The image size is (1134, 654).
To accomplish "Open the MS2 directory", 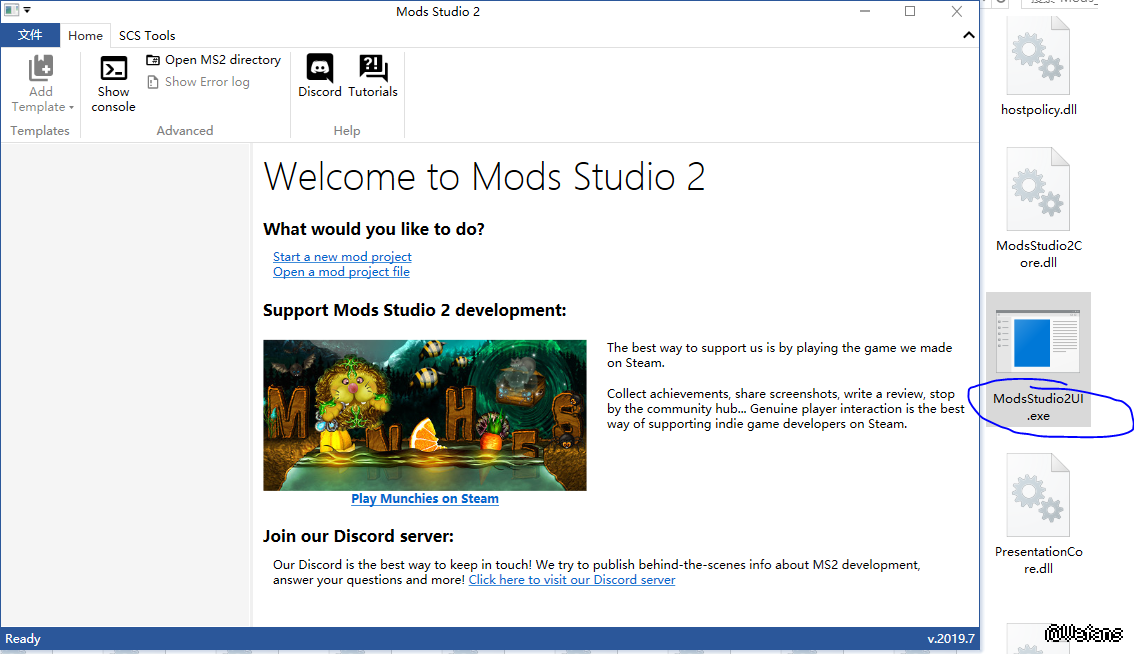I will point(213,60).
